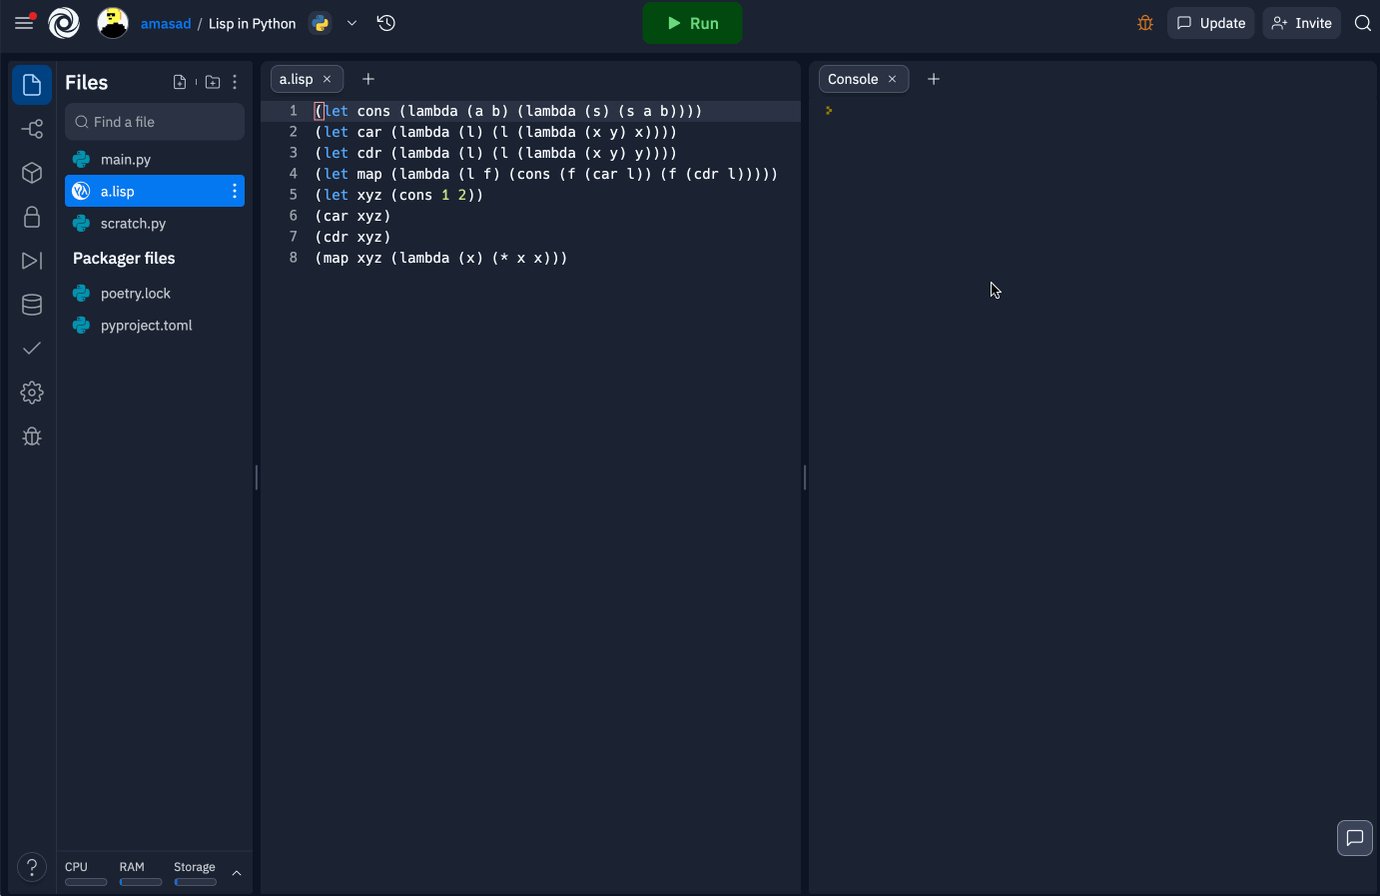1380x896 pixels.
Task: Click the Replit logo
Action: coord(64,22)
